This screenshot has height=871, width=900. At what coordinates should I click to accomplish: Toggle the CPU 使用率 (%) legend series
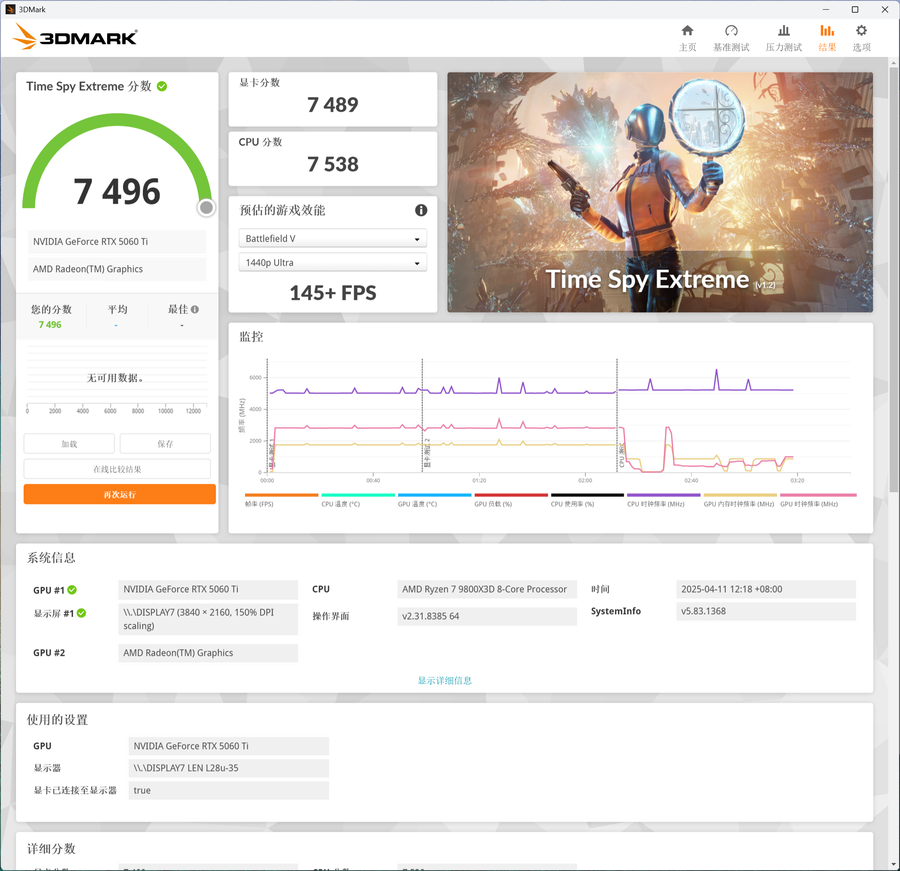tap(587, 500)
